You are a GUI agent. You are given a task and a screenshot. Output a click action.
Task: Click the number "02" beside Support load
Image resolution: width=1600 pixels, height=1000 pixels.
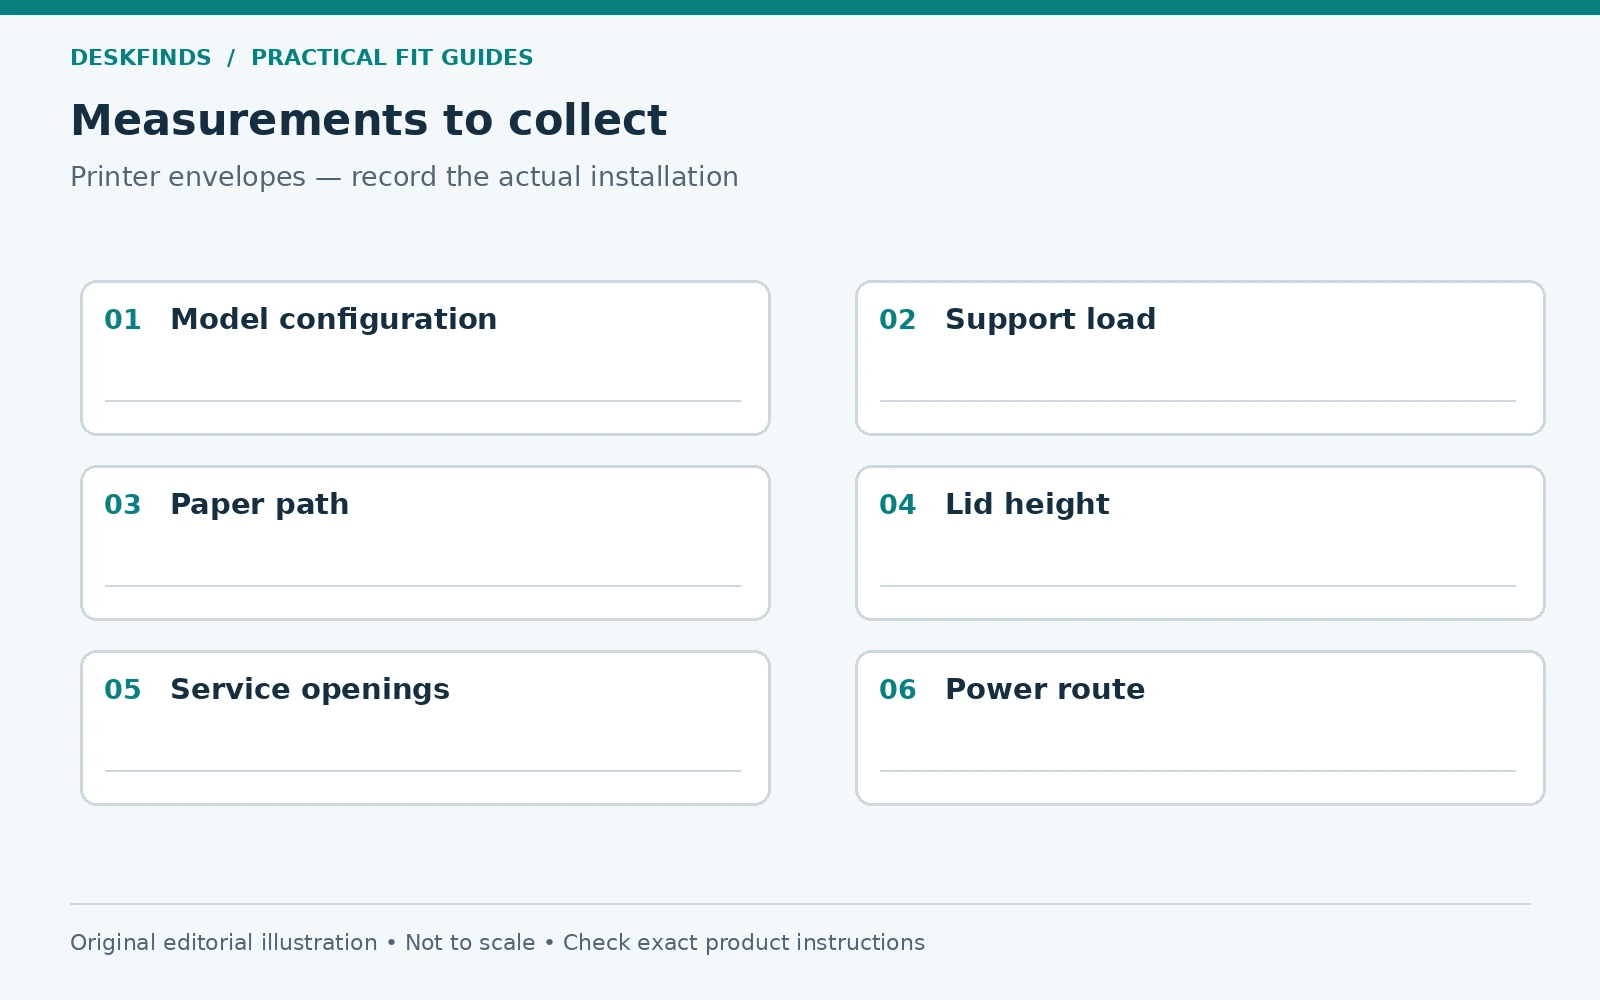pos(898,320)
